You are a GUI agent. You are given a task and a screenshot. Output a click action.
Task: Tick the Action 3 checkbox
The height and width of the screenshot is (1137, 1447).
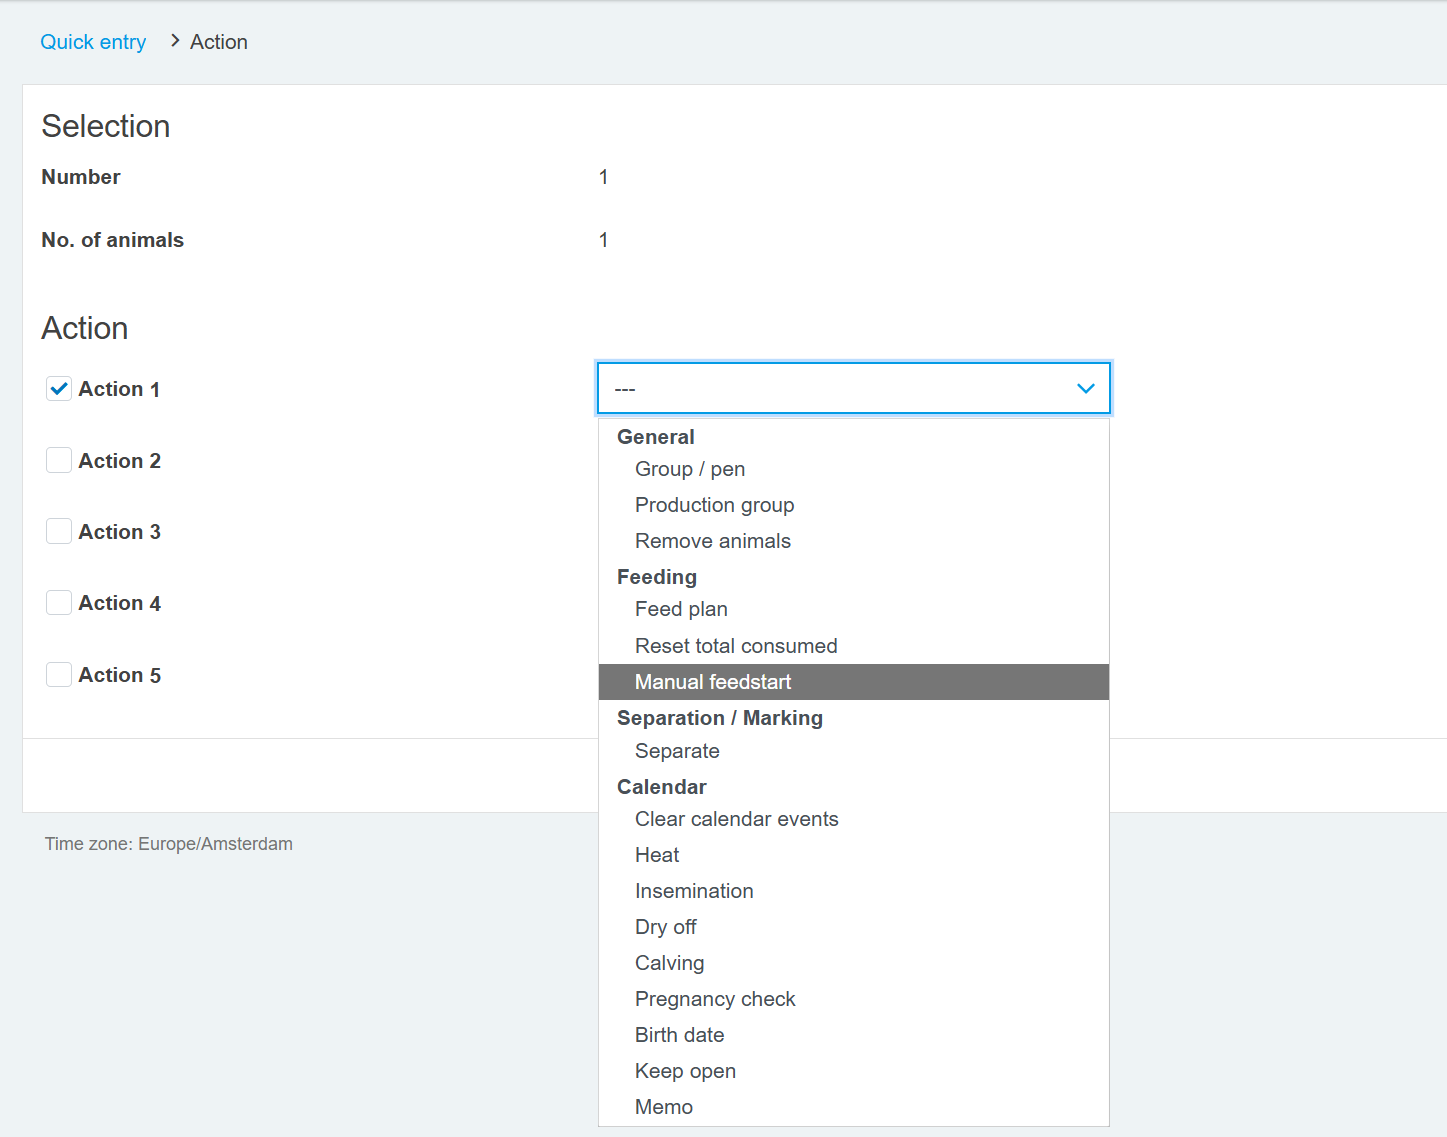(59, 531)
